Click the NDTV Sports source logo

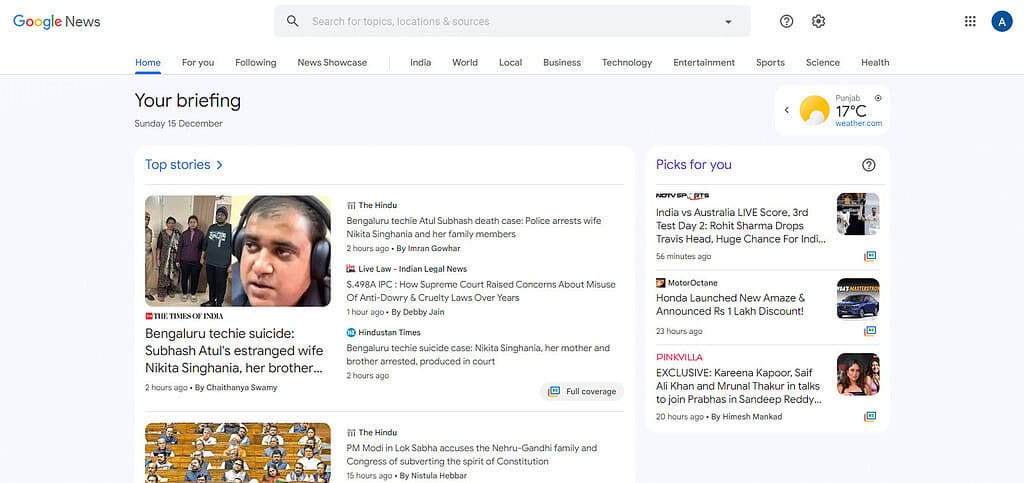point(682,196)
